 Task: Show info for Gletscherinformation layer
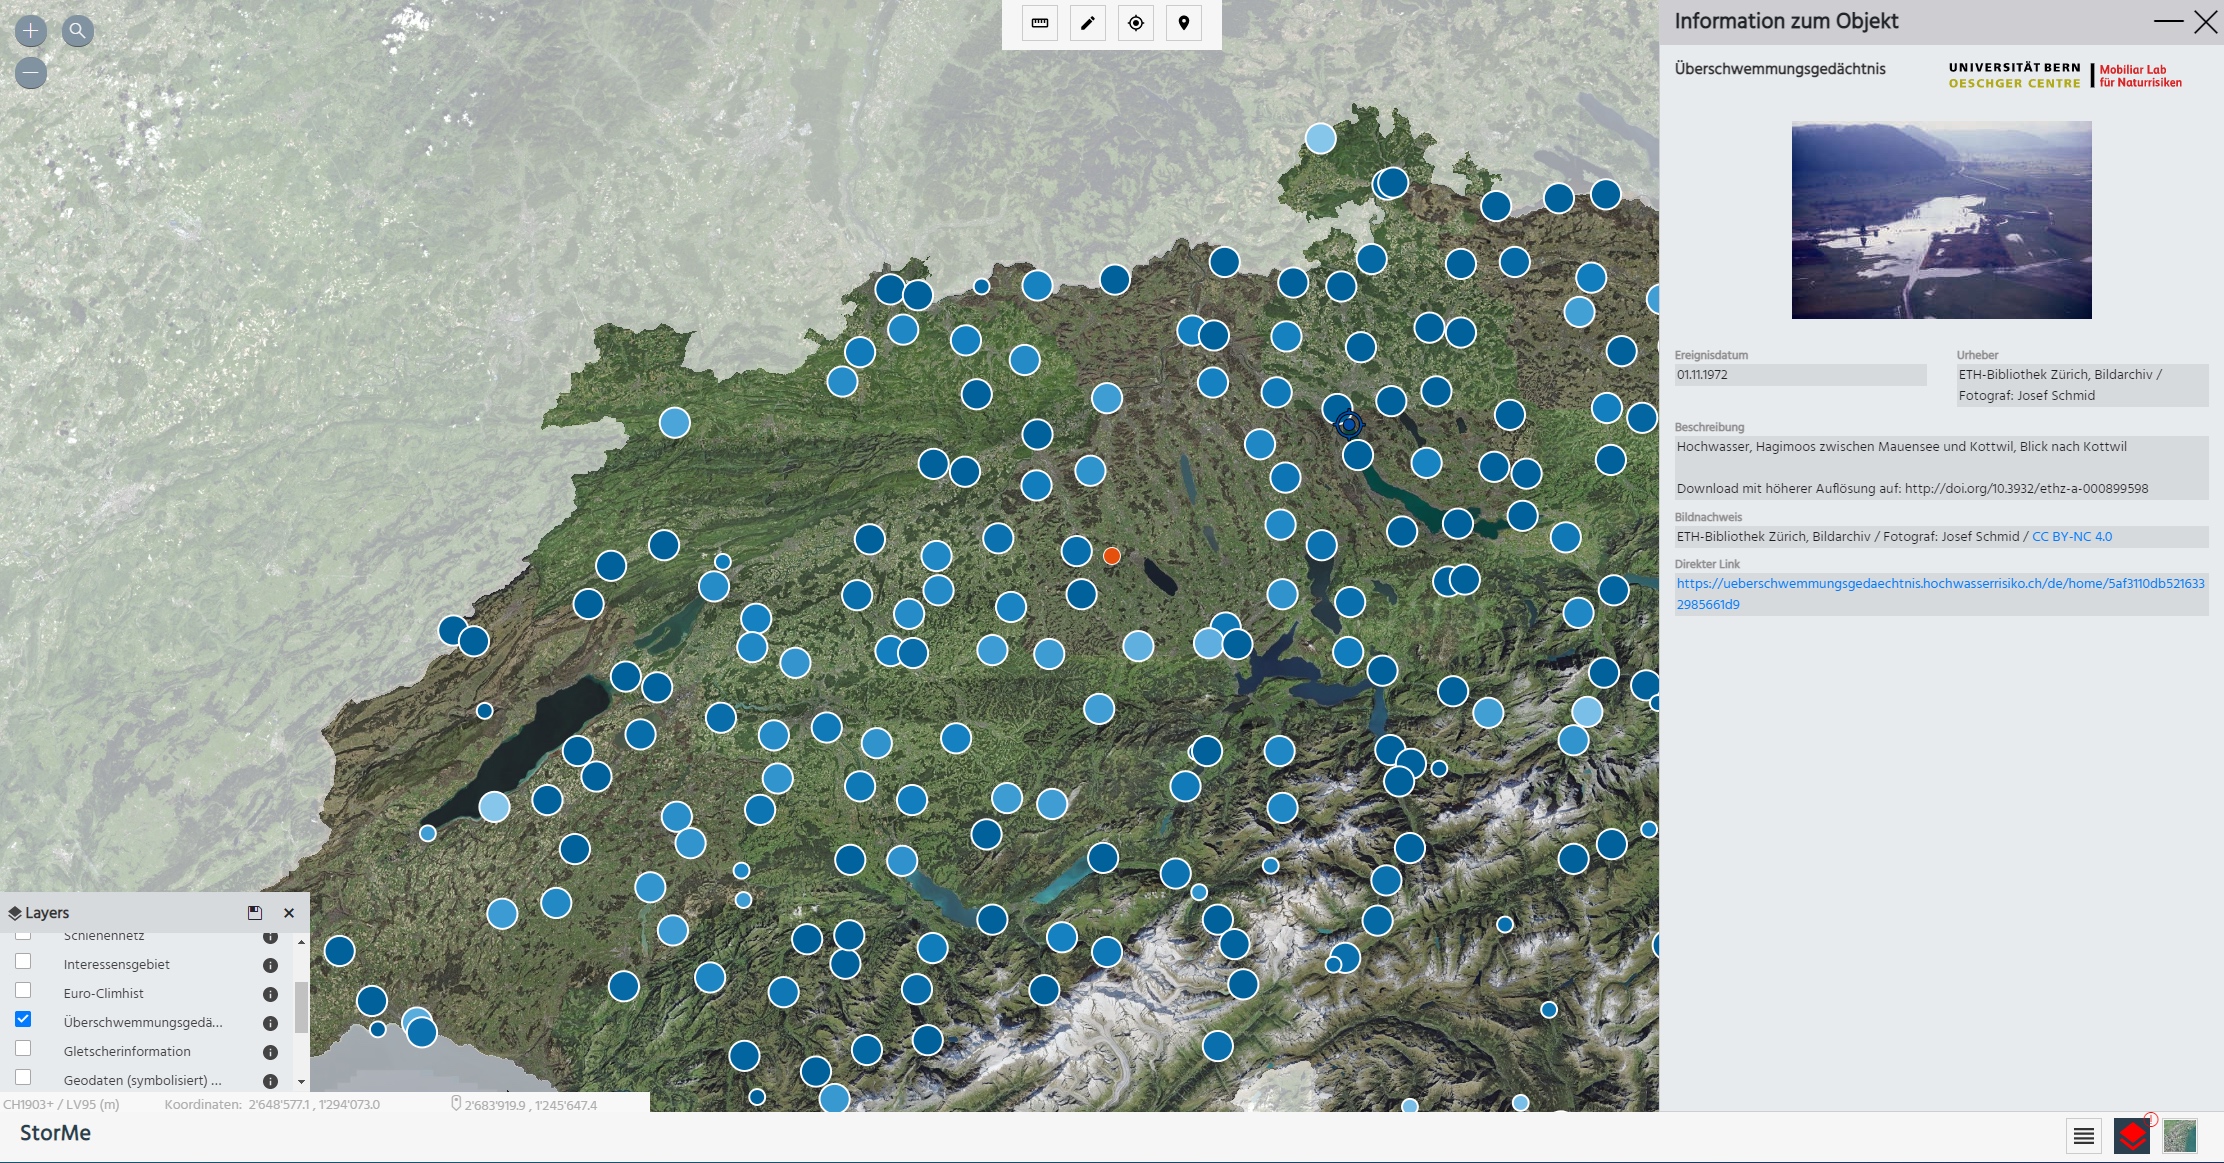click(x=270, y=1052)
